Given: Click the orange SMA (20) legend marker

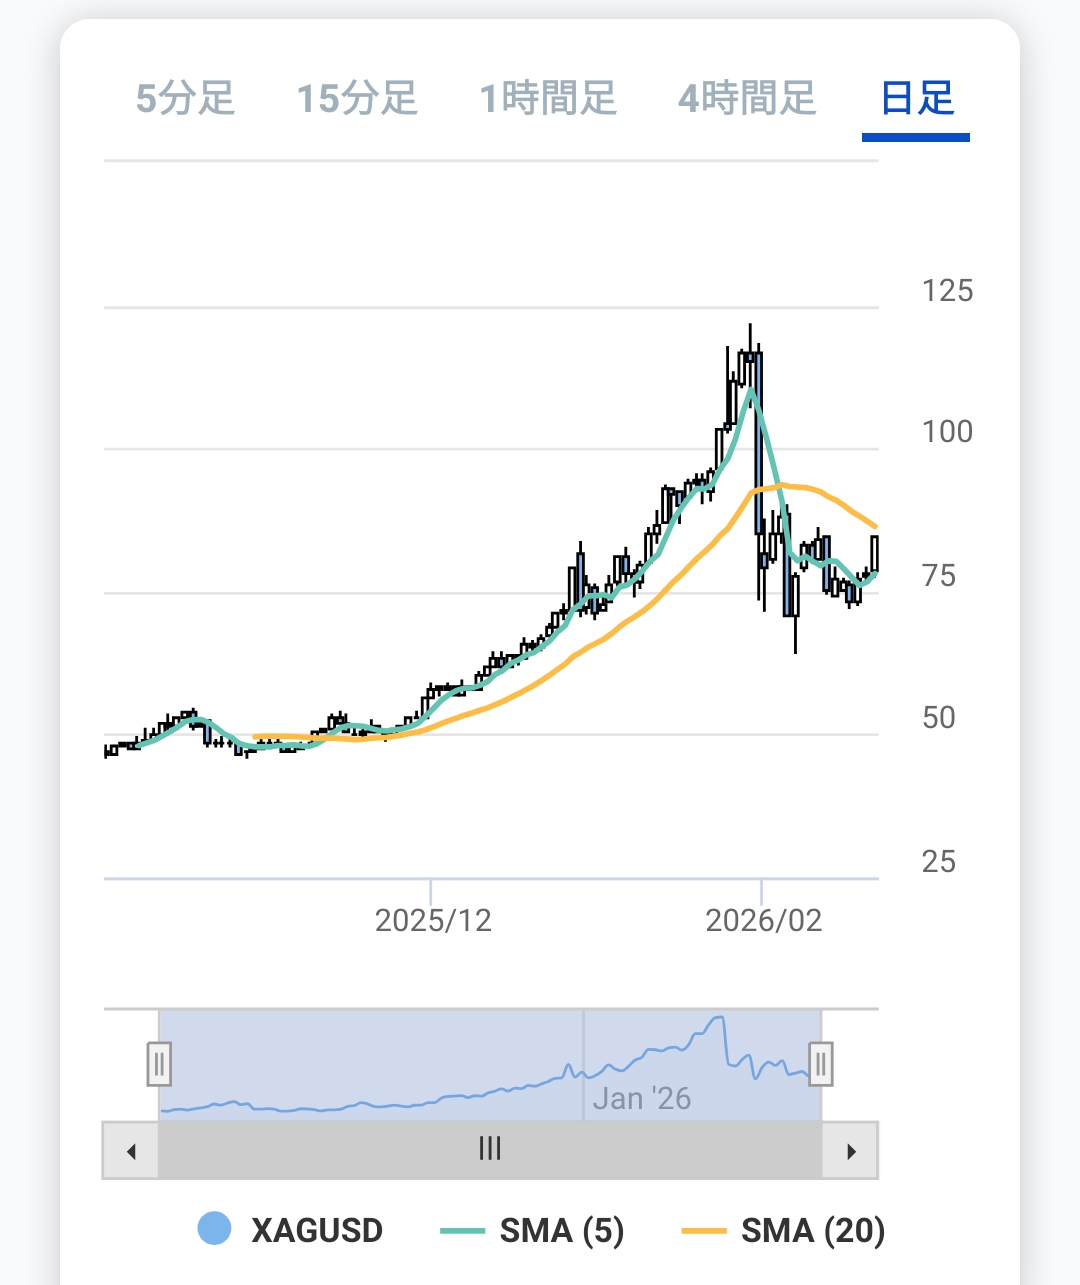Looking at the screenshot, I should (703, 1231).
